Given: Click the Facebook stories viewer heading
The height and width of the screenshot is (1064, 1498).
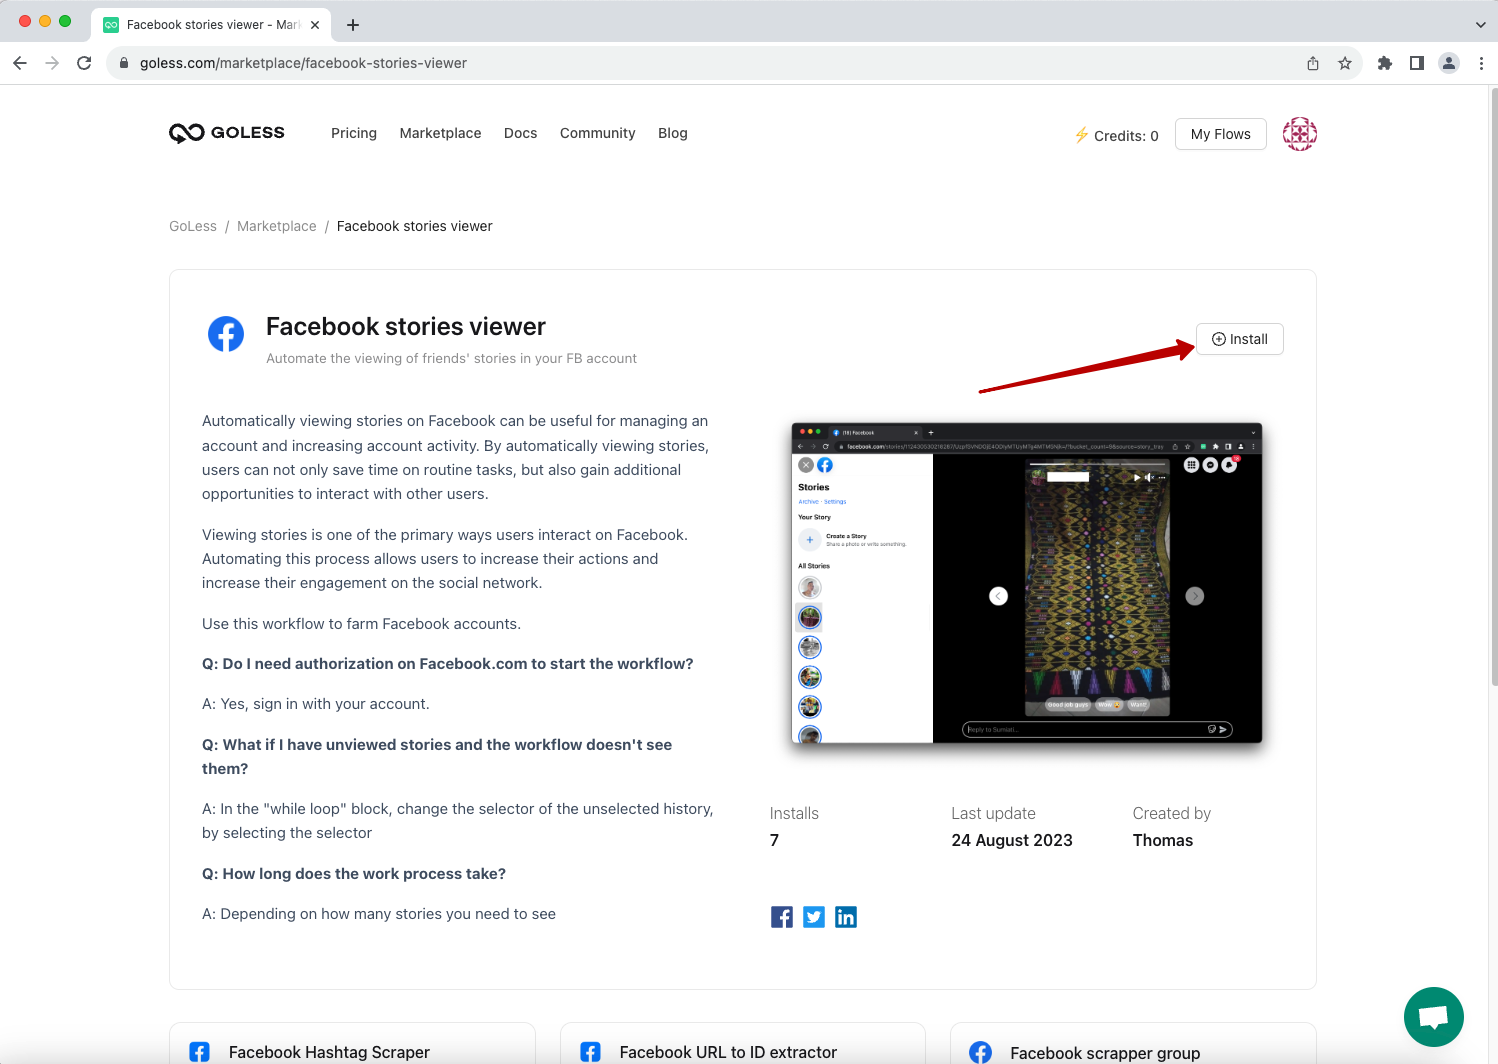Looking at the screenshot, I should coord(406,326).
